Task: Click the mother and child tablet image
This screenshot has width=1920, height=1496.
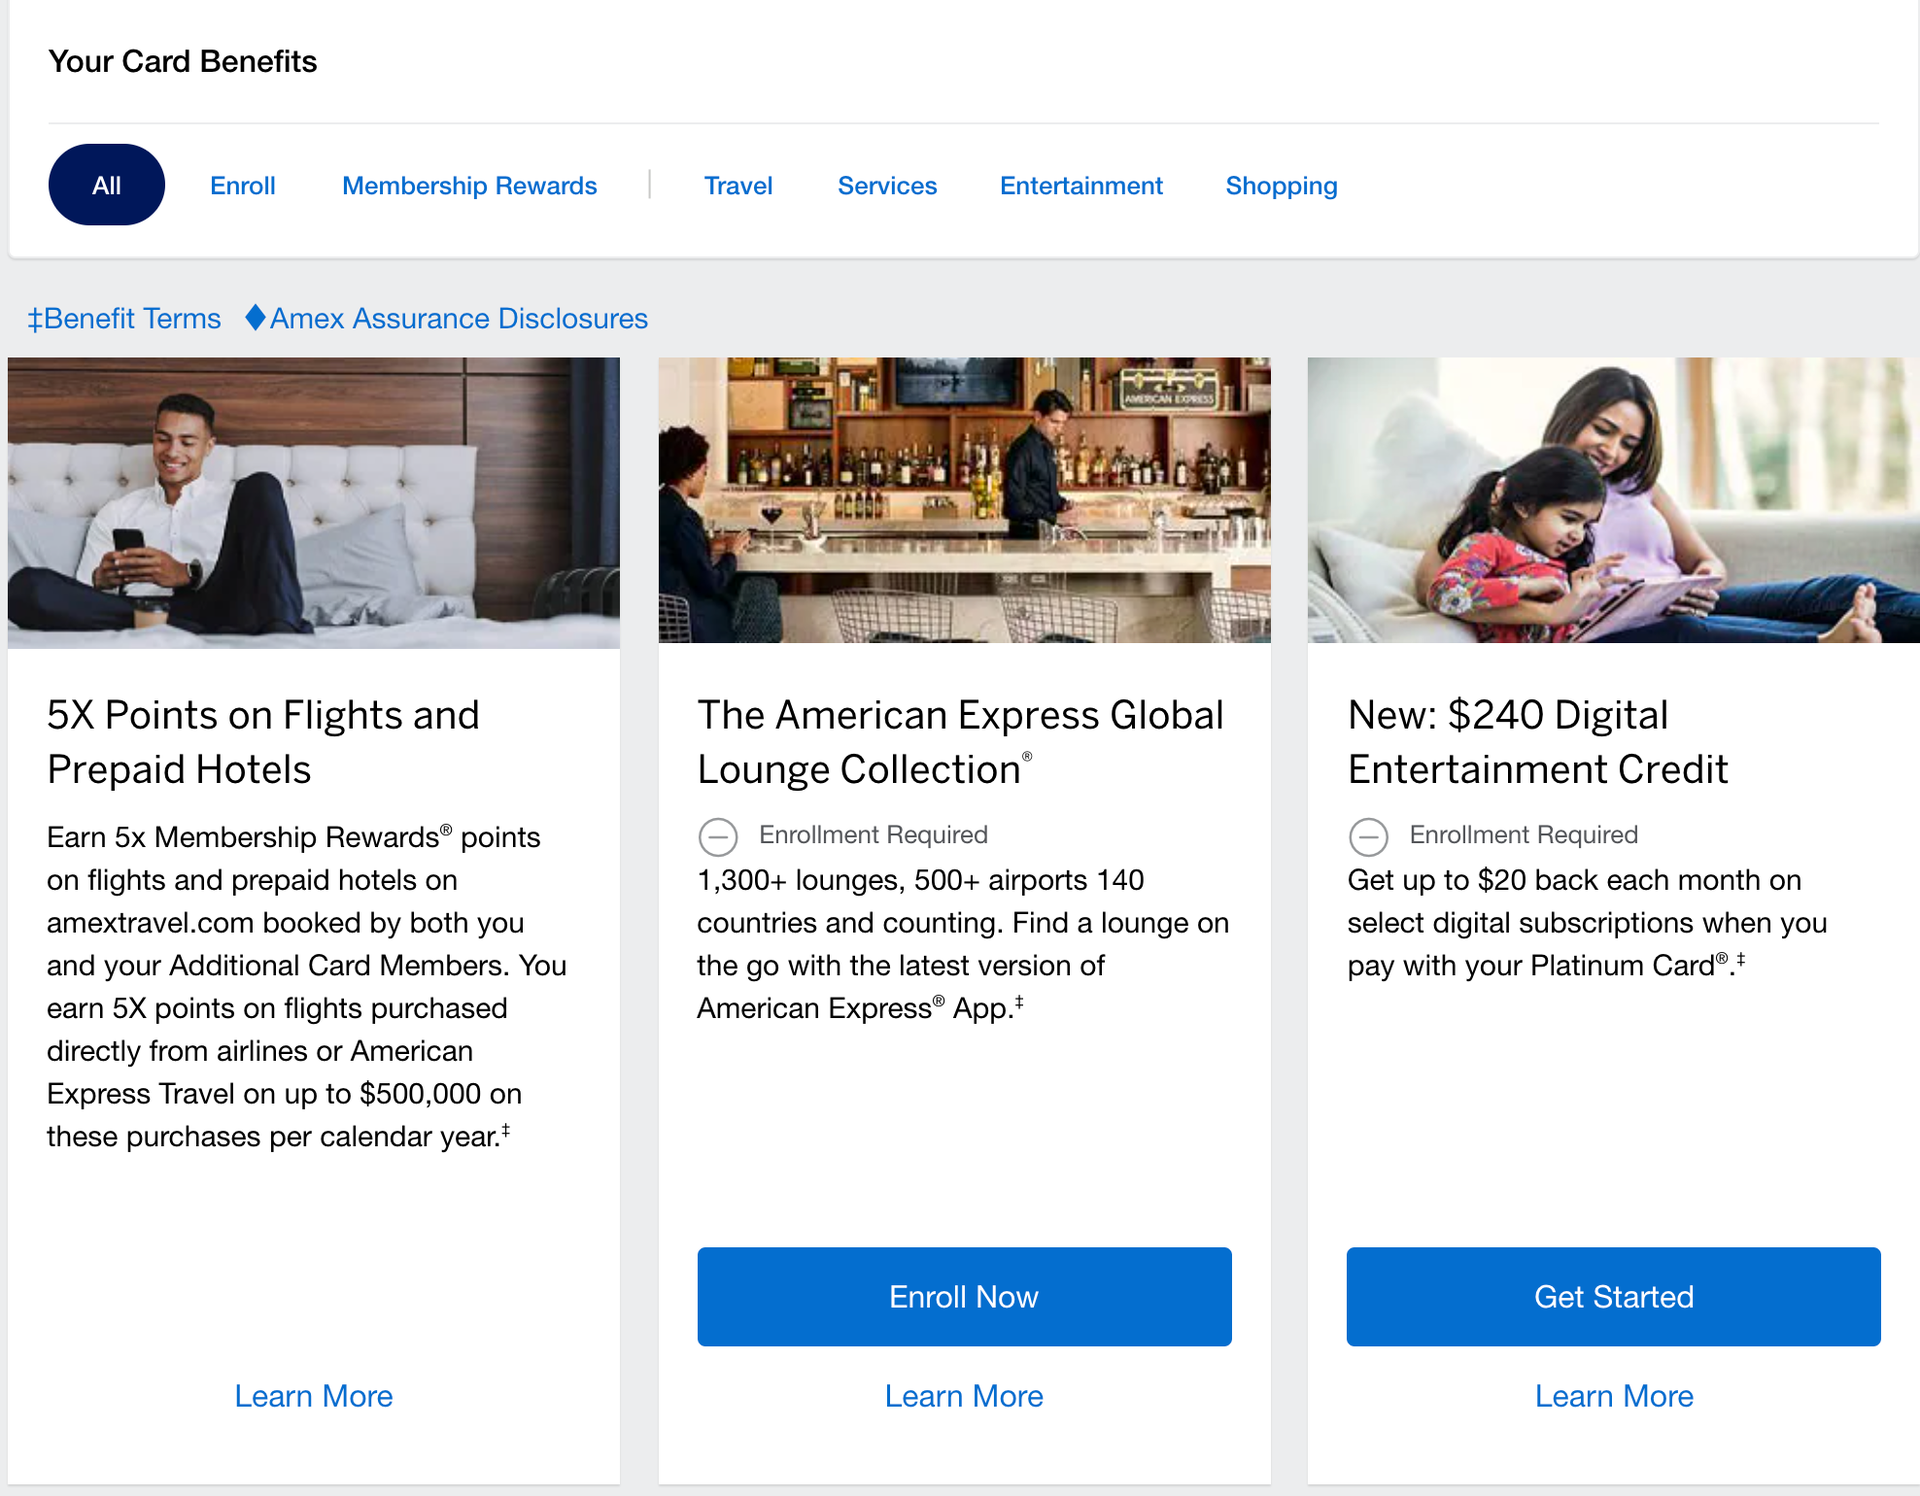Action: [1612, 499]
